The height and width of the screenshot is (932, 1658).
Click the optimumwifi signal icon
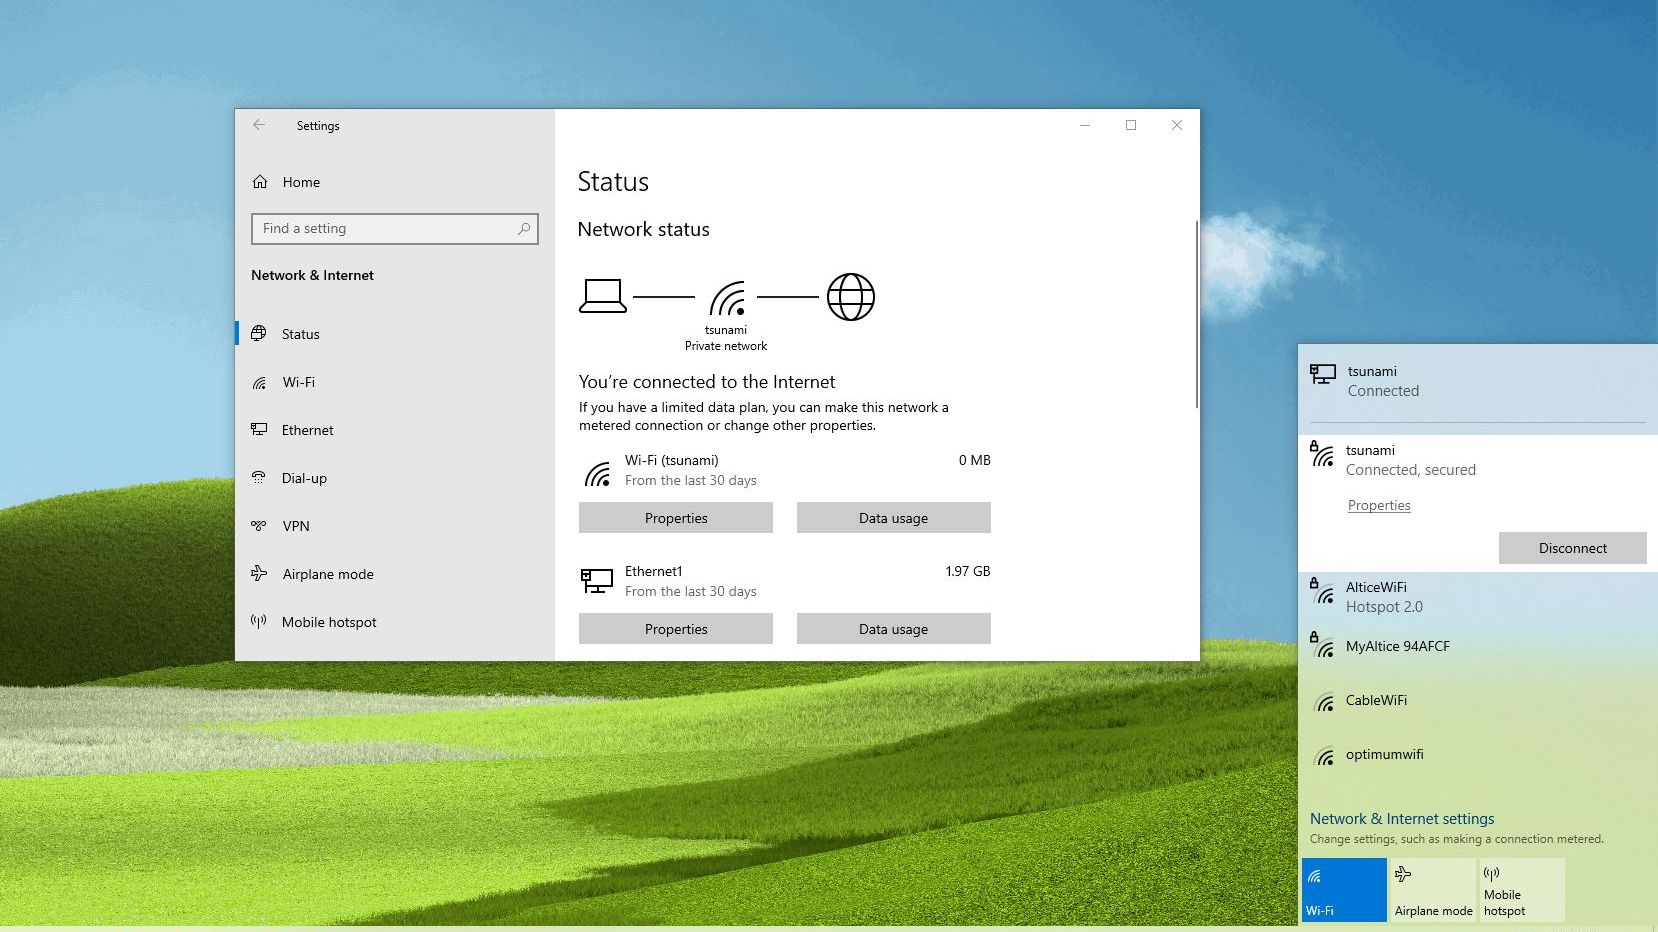1324,756
